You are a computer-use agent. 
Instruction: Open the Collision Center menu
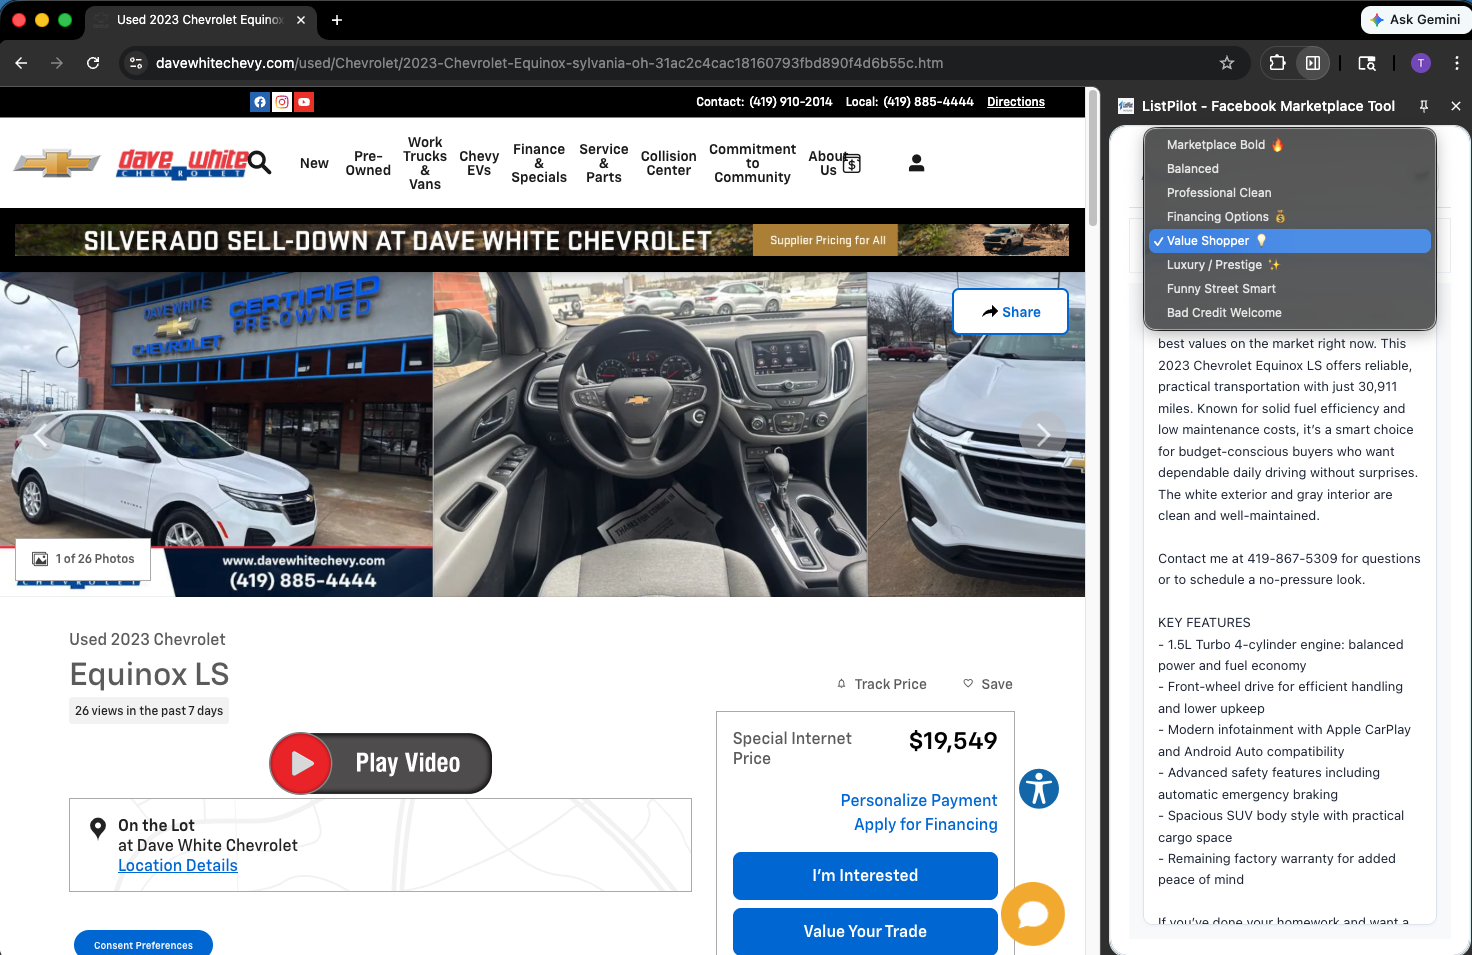(669, 163)
